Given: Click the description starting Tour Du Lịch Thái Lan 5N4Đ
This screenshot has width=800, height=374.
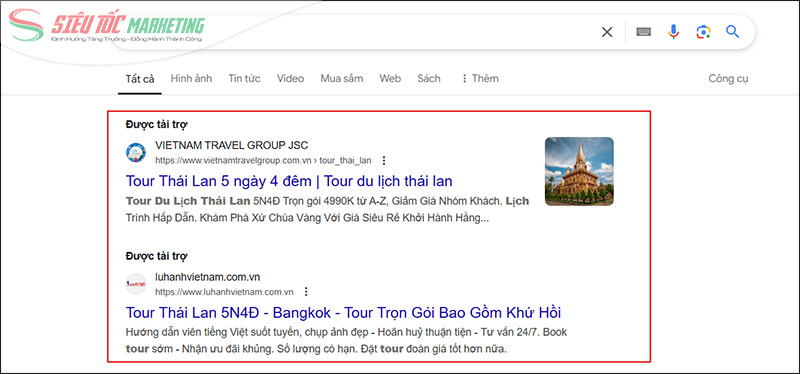Looking at the screenshot, I should click(x=327, y=209).
